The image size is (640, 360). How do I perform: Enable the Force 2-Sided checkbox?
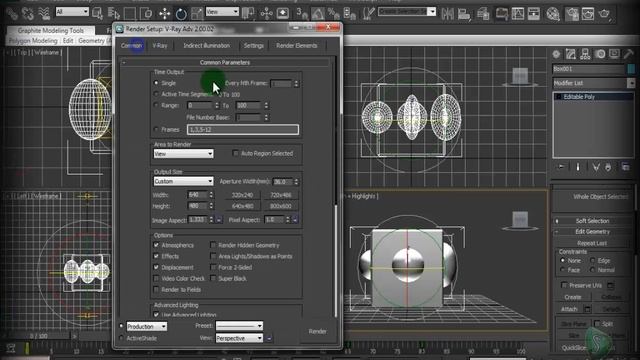(213, 267)
